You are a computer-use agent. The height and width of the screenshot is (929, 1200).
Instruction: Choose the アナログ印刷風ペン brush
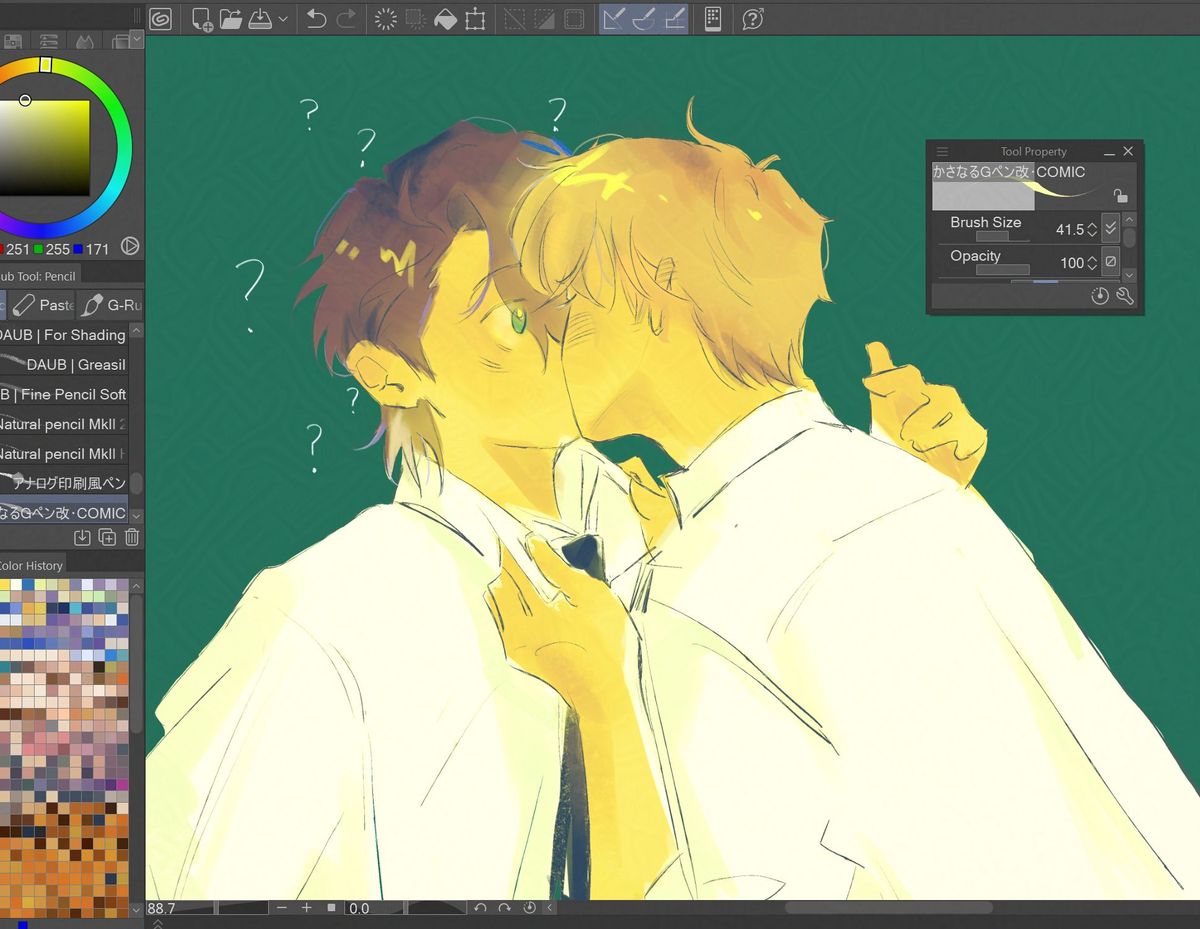(x=64, y=483)
